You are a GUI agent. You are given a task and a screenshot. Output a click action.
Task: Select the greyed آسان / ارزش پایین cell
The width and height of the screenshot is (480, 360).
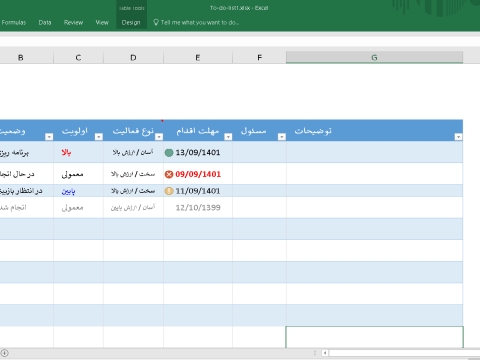133,207
